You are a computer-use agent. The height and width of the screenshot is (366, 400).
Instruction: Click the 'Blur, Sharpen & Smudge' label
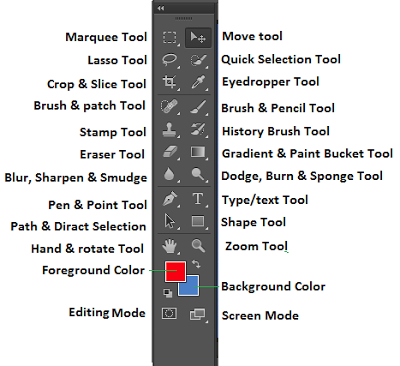76,178
